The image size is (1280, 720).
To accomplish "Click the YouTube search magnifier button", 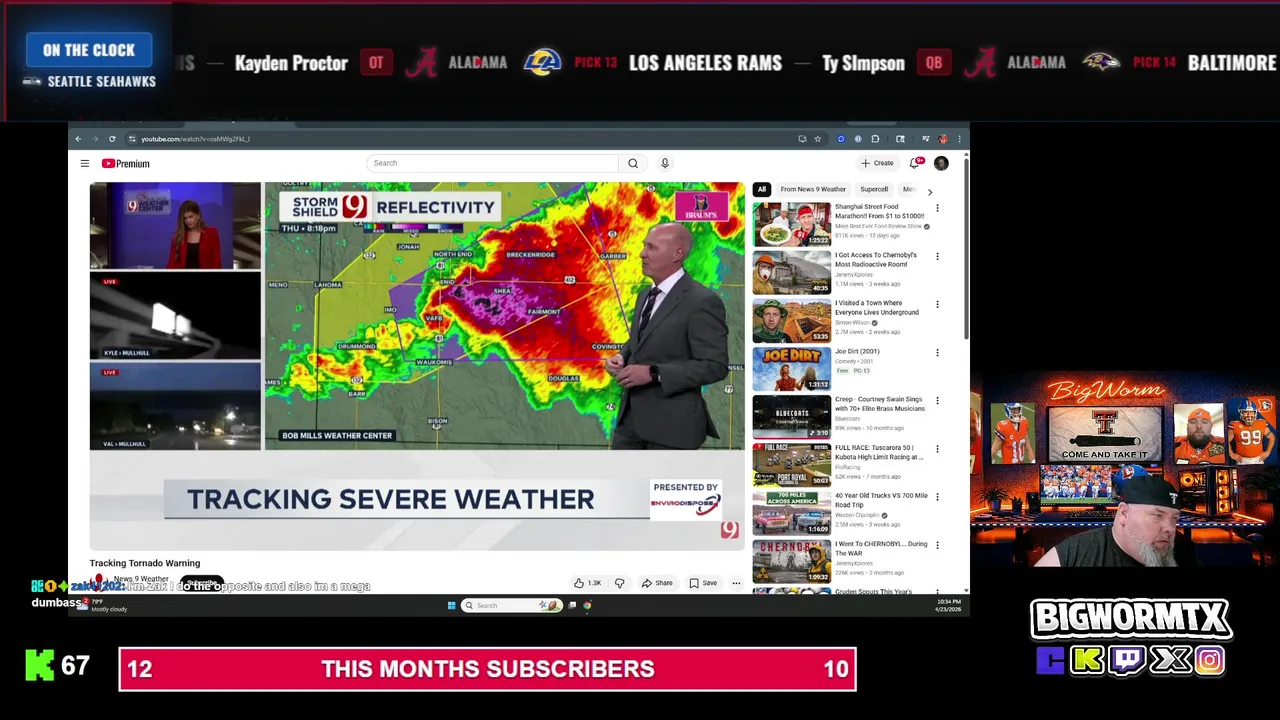I will [x=633, y=163].
